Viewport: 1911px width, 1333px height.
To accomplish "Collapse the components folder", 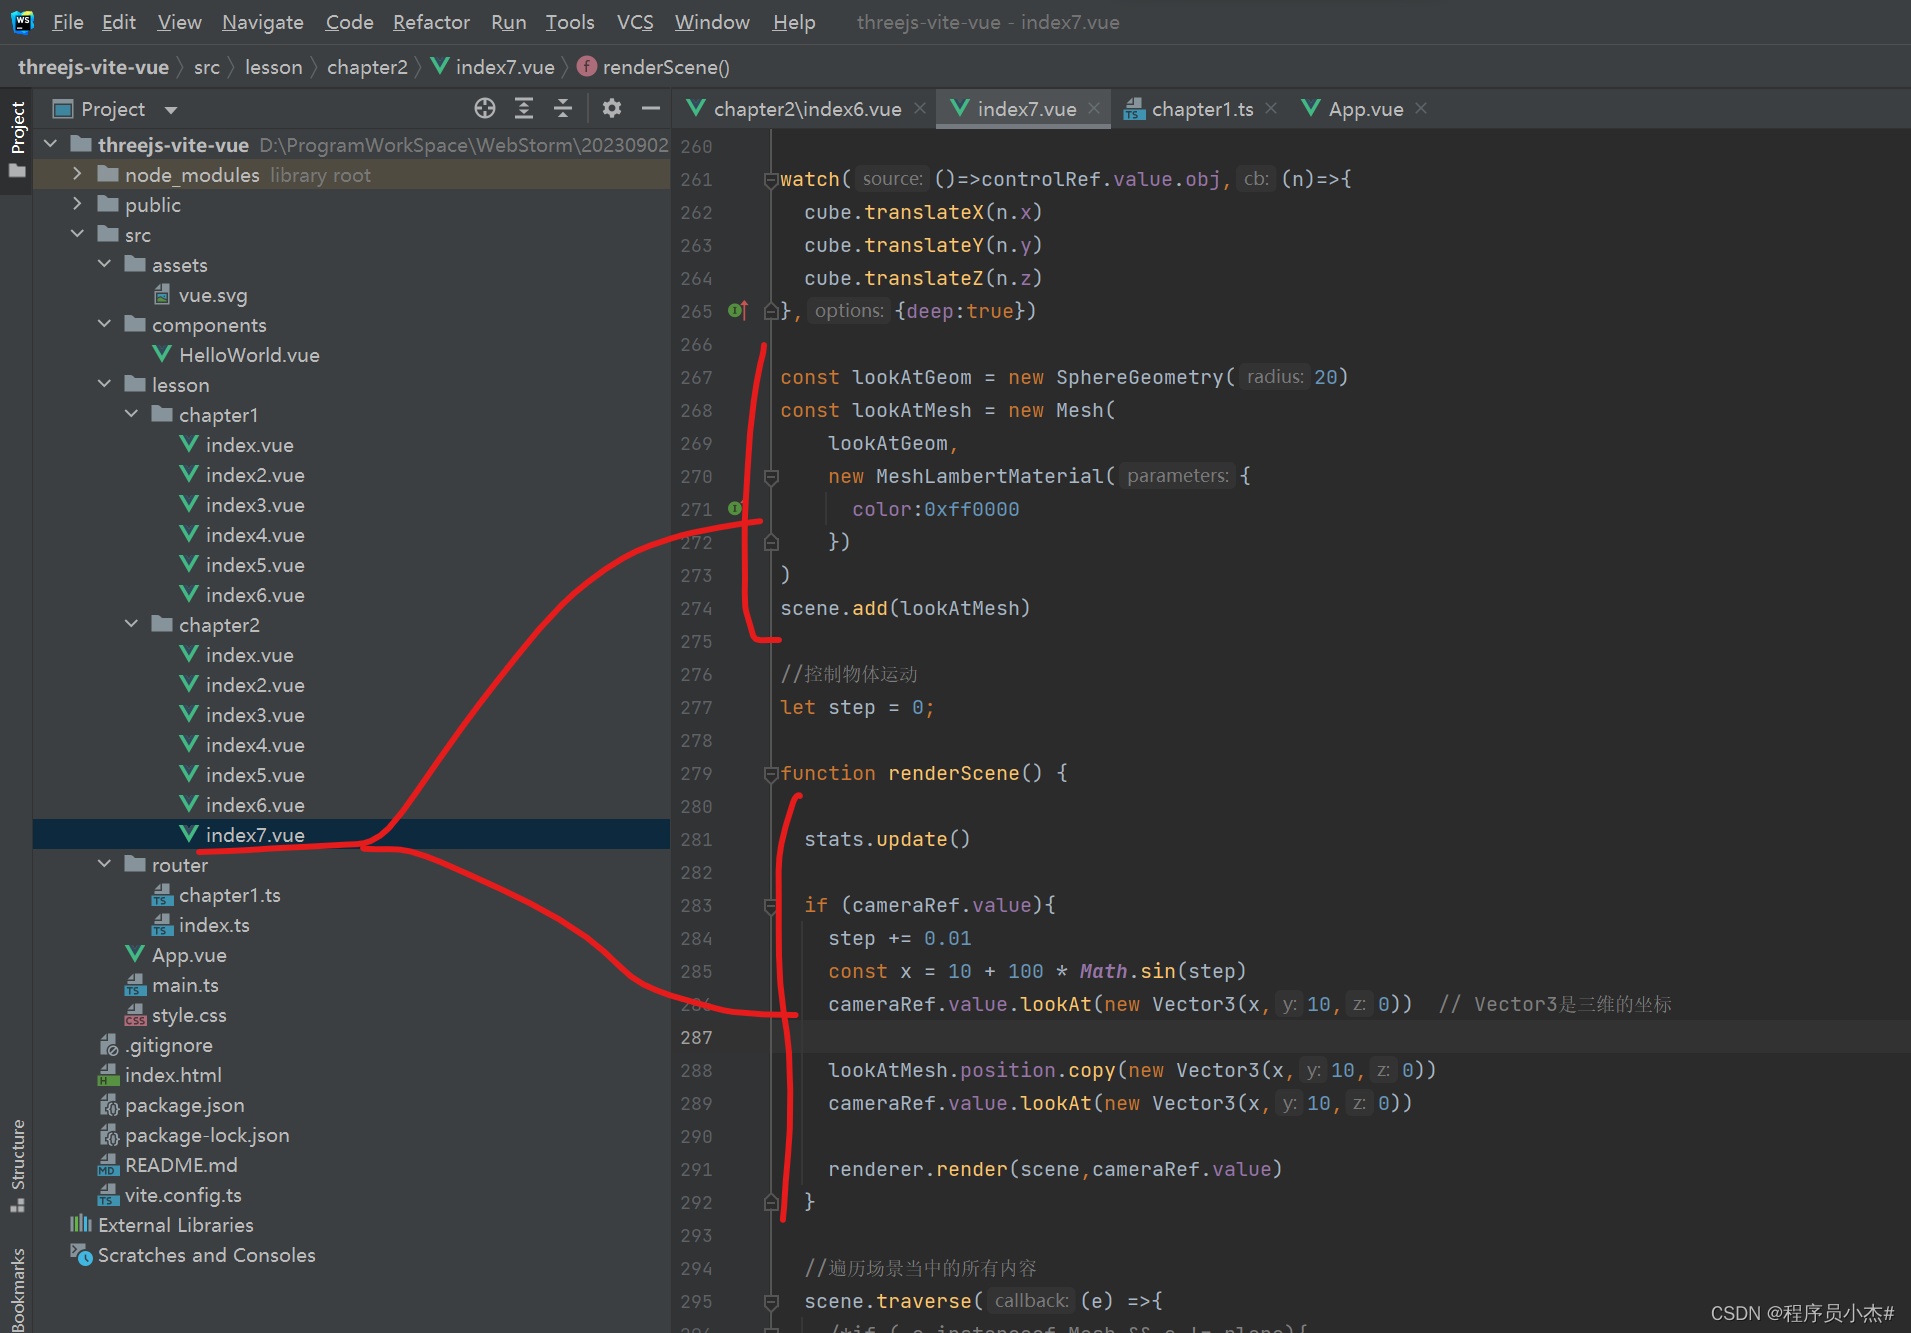I will [x=104, y=324].
